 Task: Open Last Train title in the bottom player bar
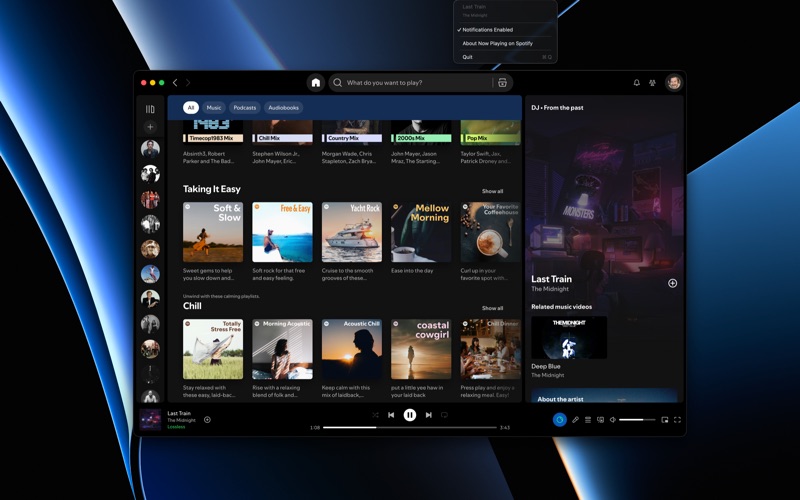(x=179, y=413)
